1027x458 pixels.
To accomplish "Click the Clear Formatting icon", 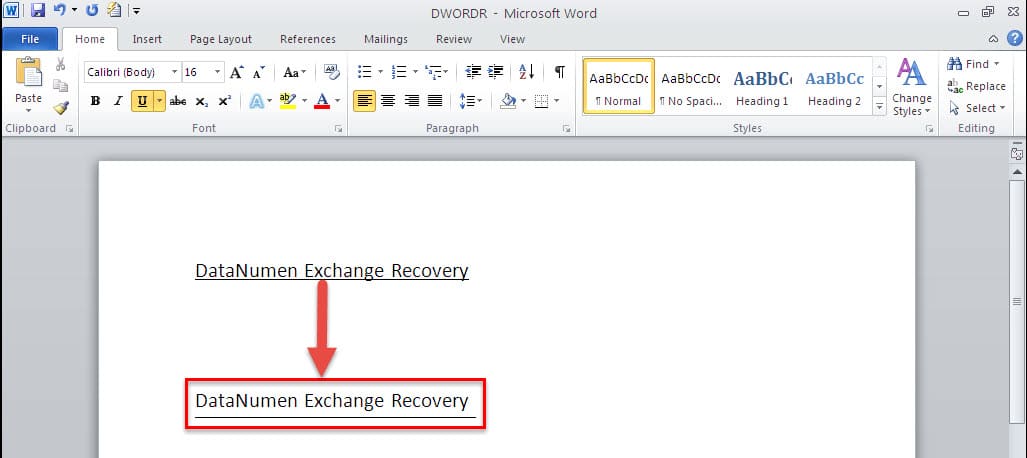I will point(332,72).
